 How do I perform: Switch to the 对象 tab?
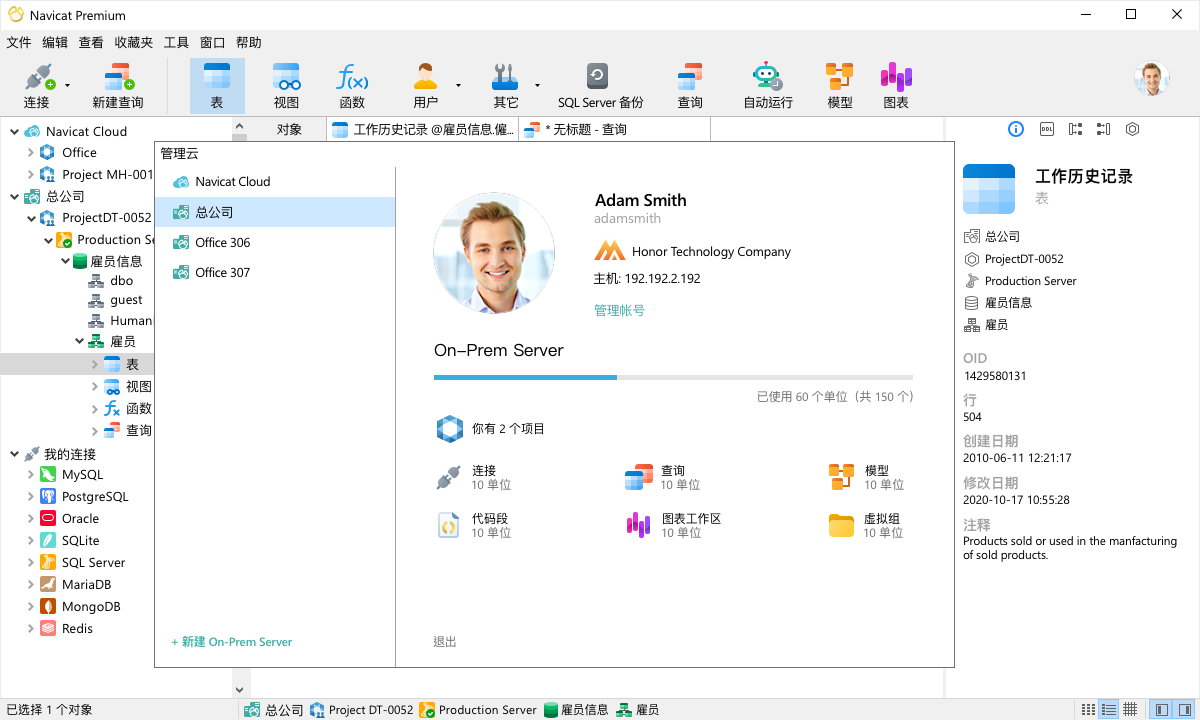coord(289,129)
